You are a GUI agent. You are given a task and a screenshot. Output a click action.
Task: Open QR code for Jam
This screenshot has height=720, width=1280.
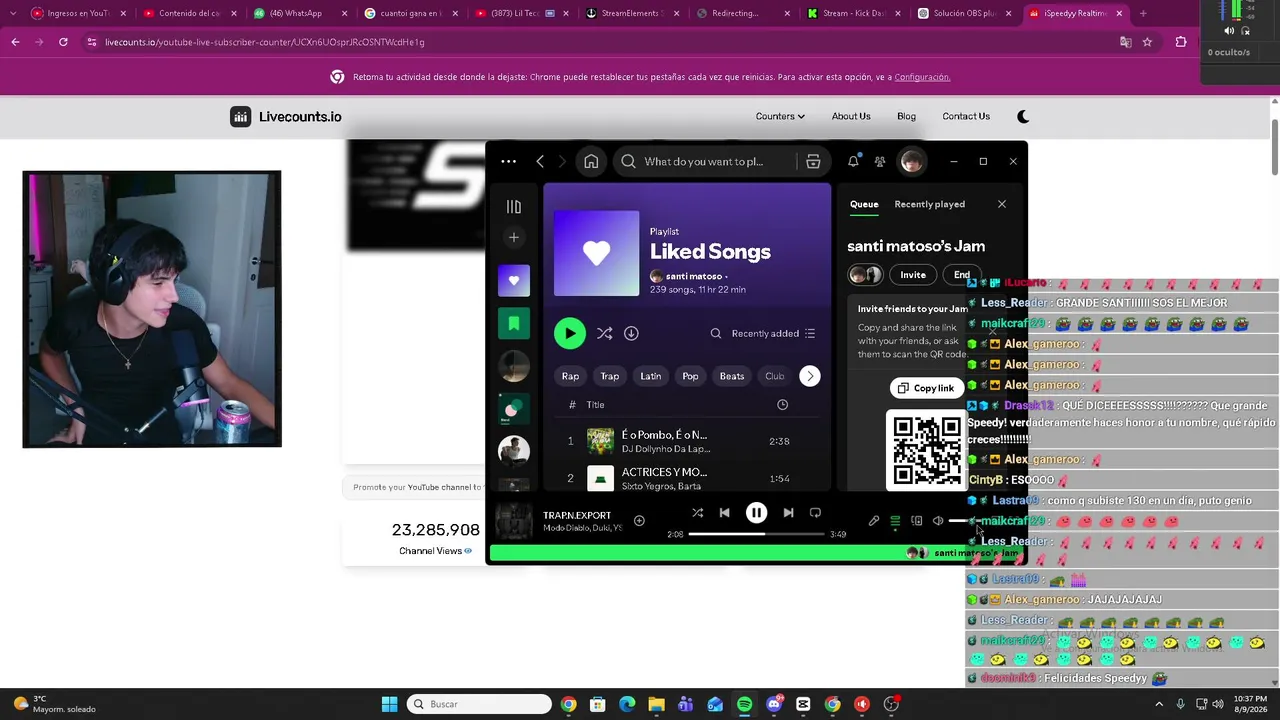926,449
